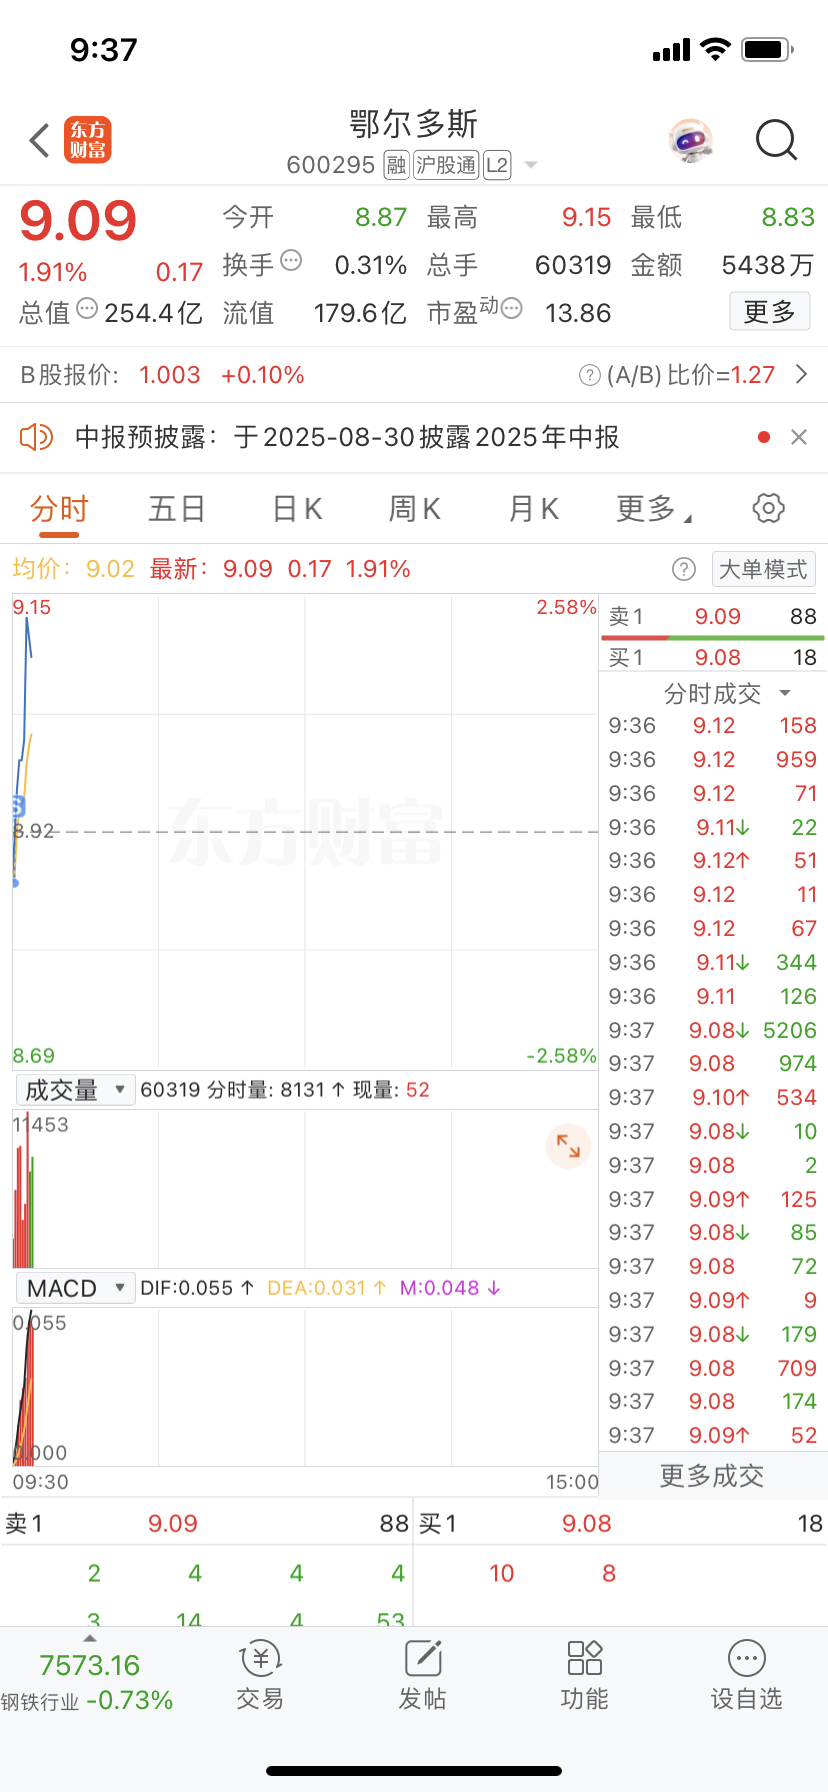The image size is (828, 1792).
Task: Tap the red dot on announcement bar
Action: (x=765, y=437)
